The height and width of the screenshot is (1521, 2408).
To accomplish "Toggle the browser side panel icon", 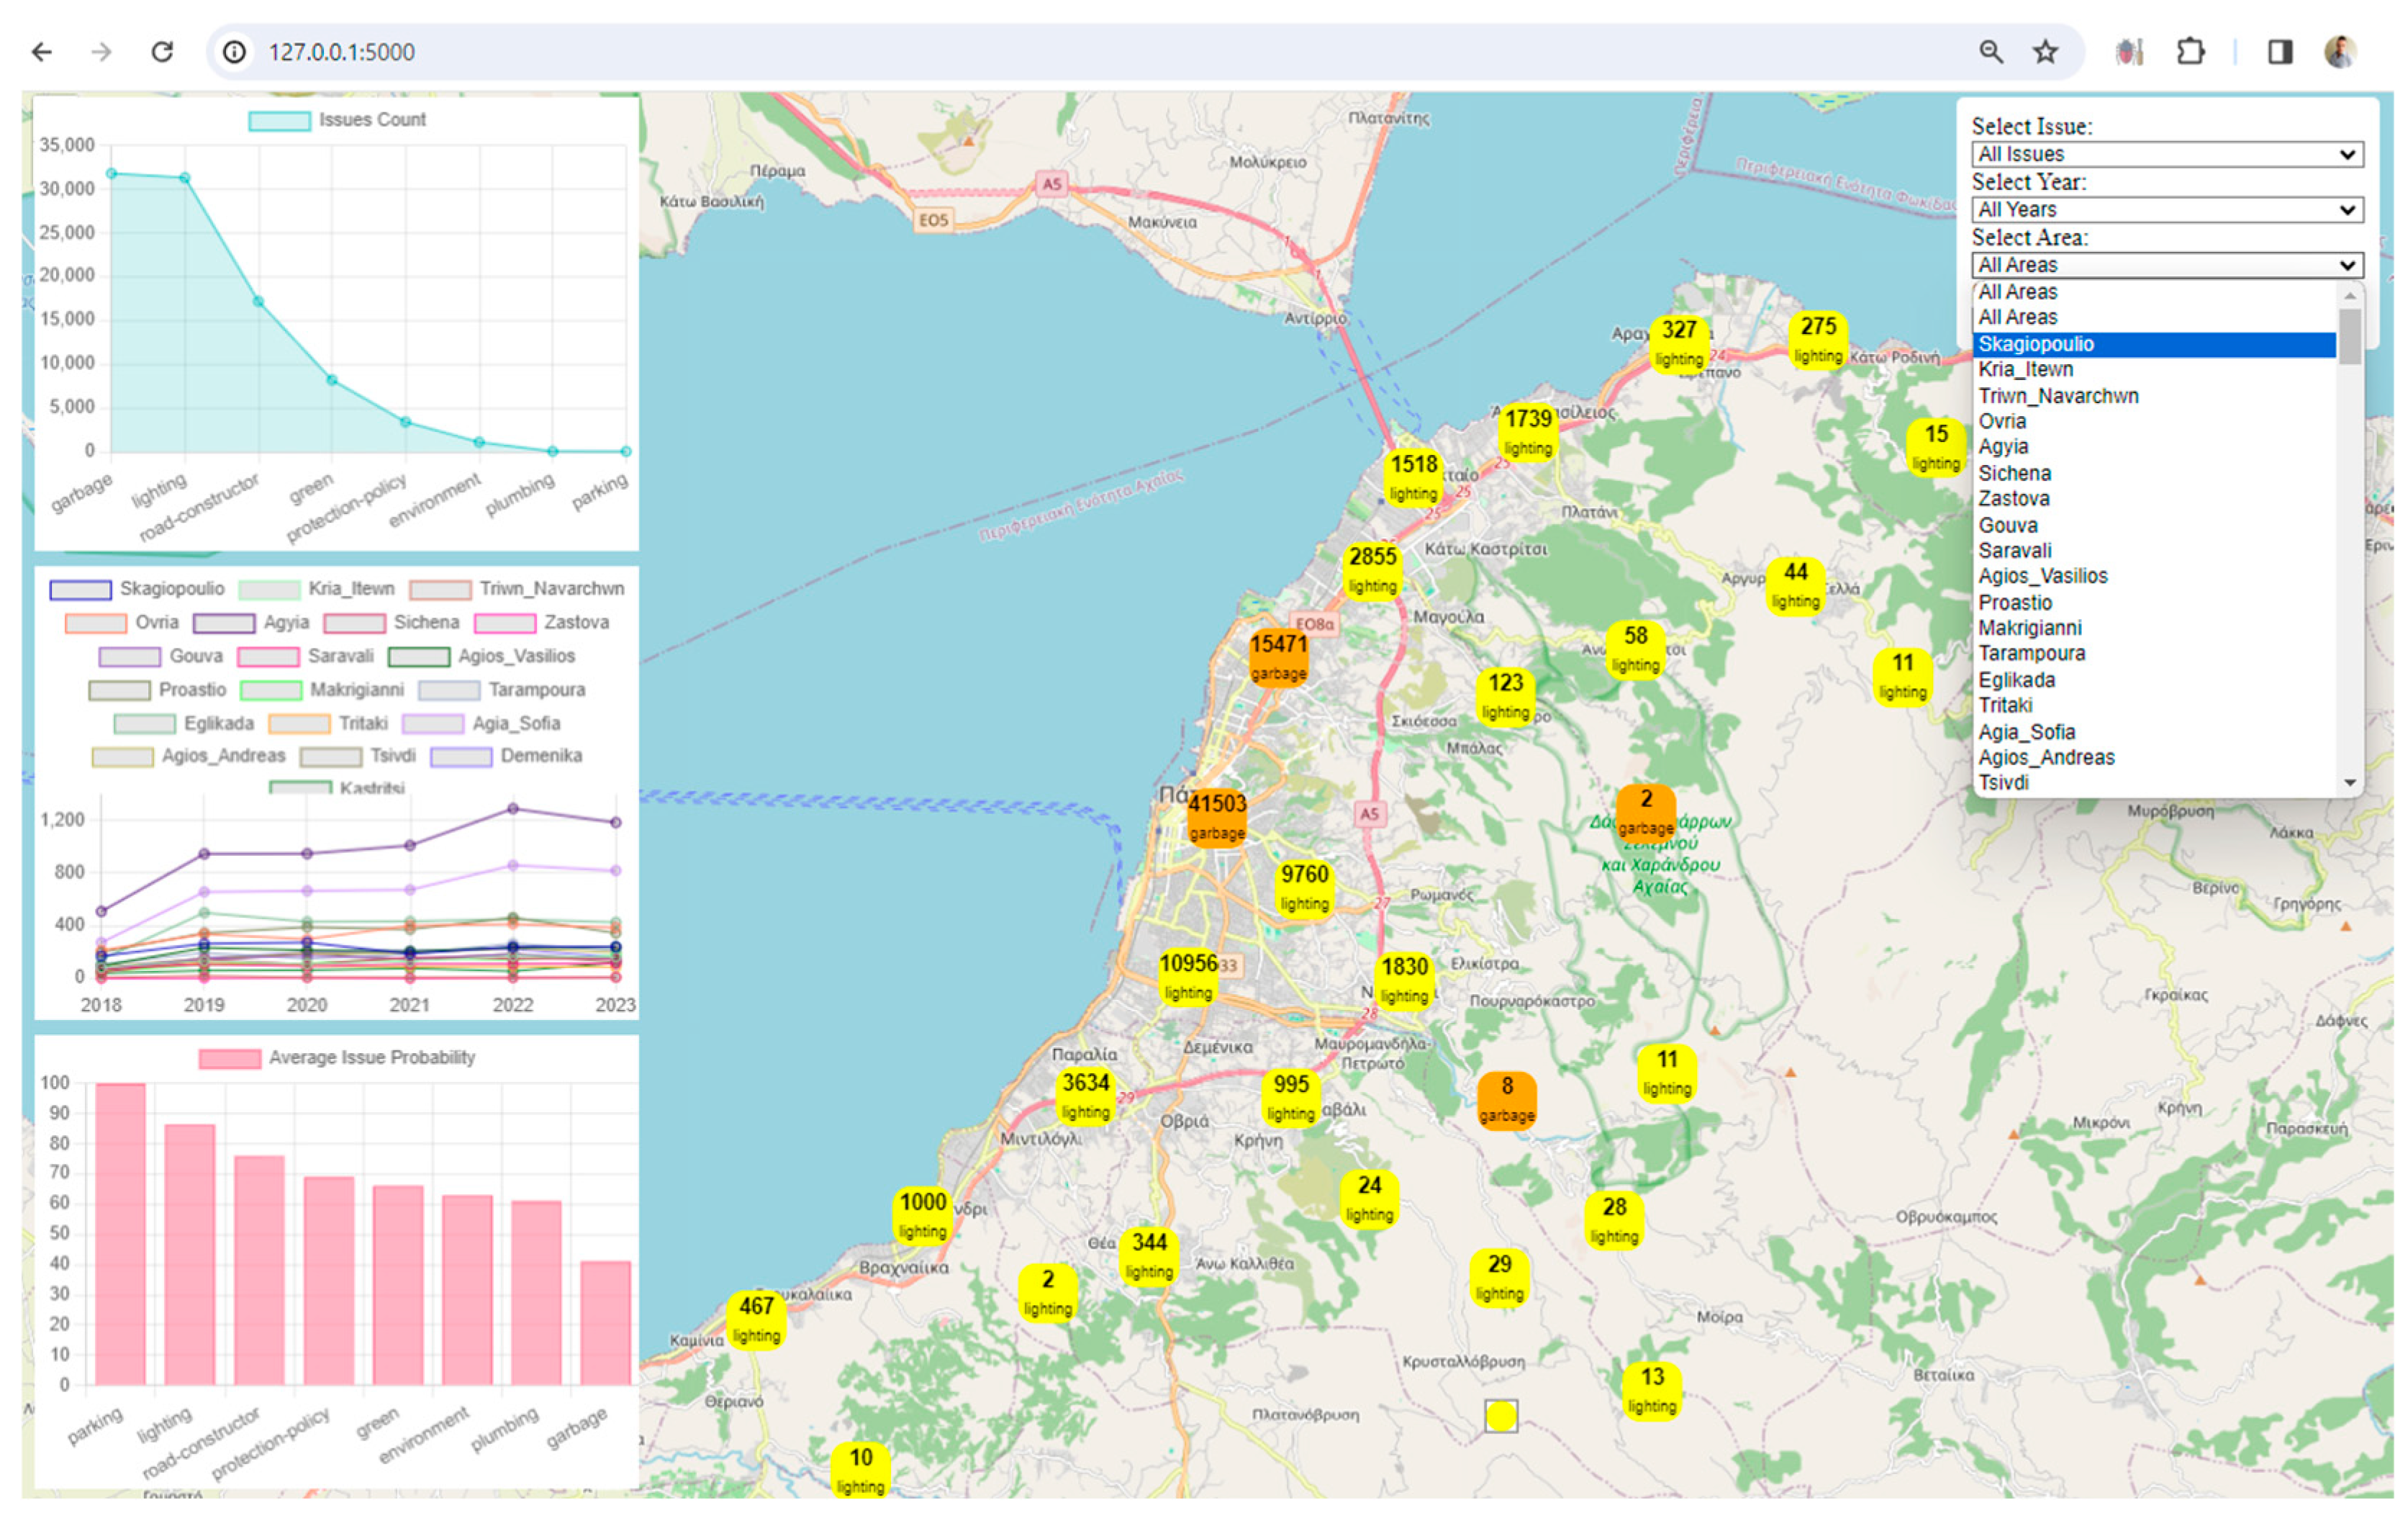I will point(2280,52).
